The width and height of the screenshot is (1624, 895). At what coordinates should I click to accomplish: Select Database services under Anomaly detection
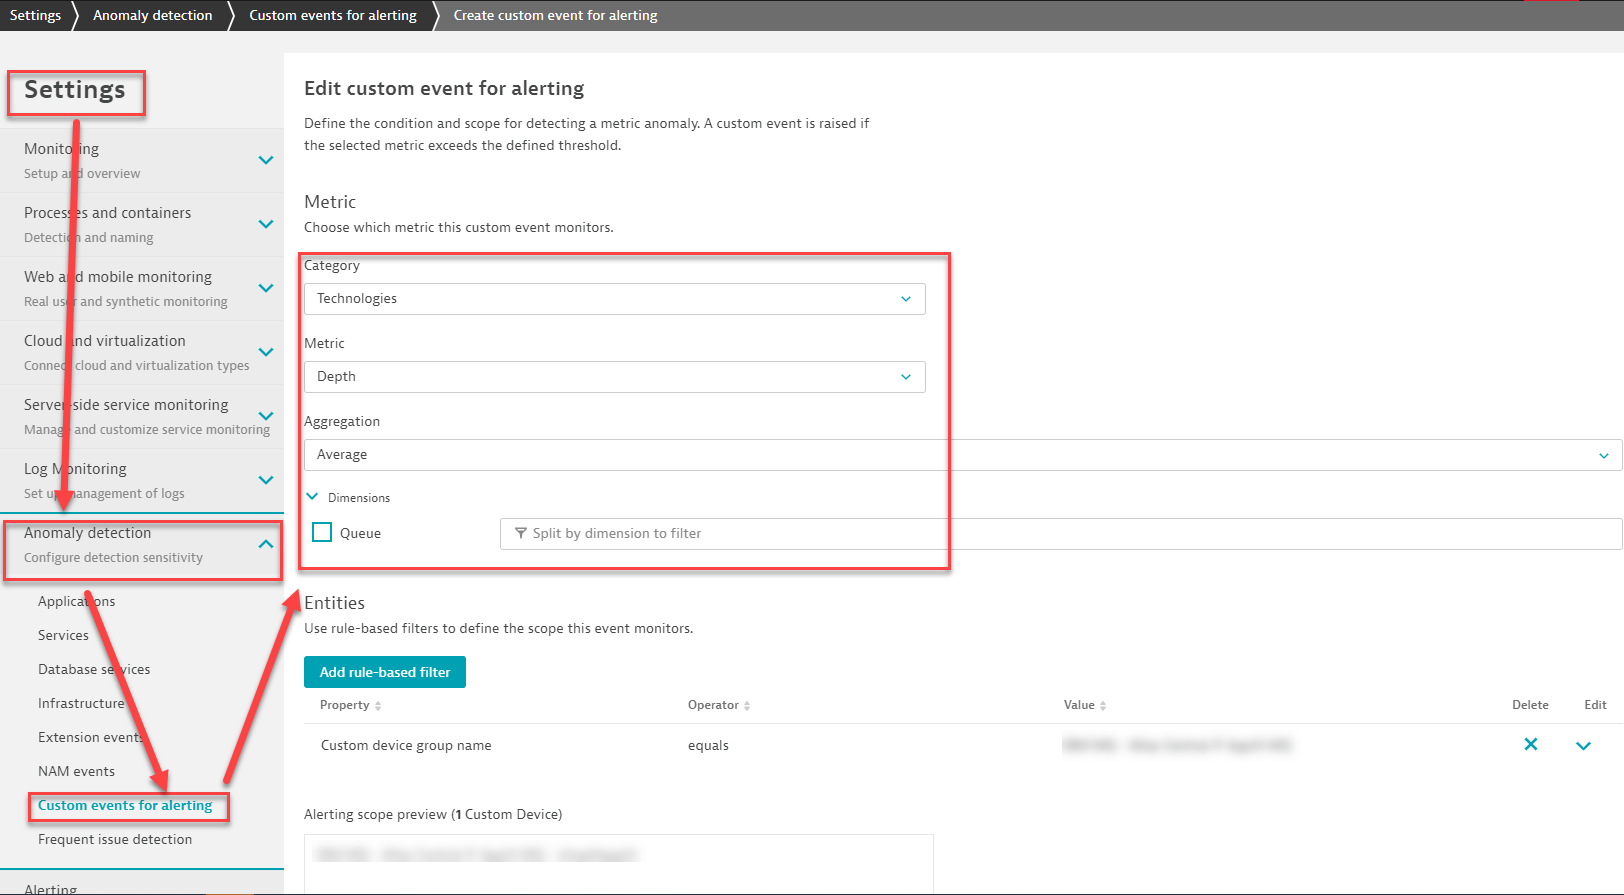pos(94,669)
